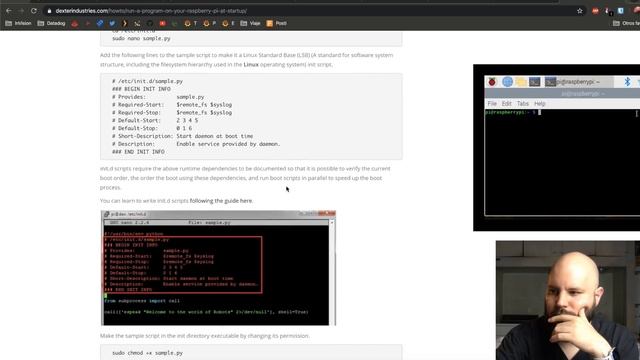Follow the Linux link in the paragraph
The width and height of the screenshot is (640, 360).
point(251,64)
